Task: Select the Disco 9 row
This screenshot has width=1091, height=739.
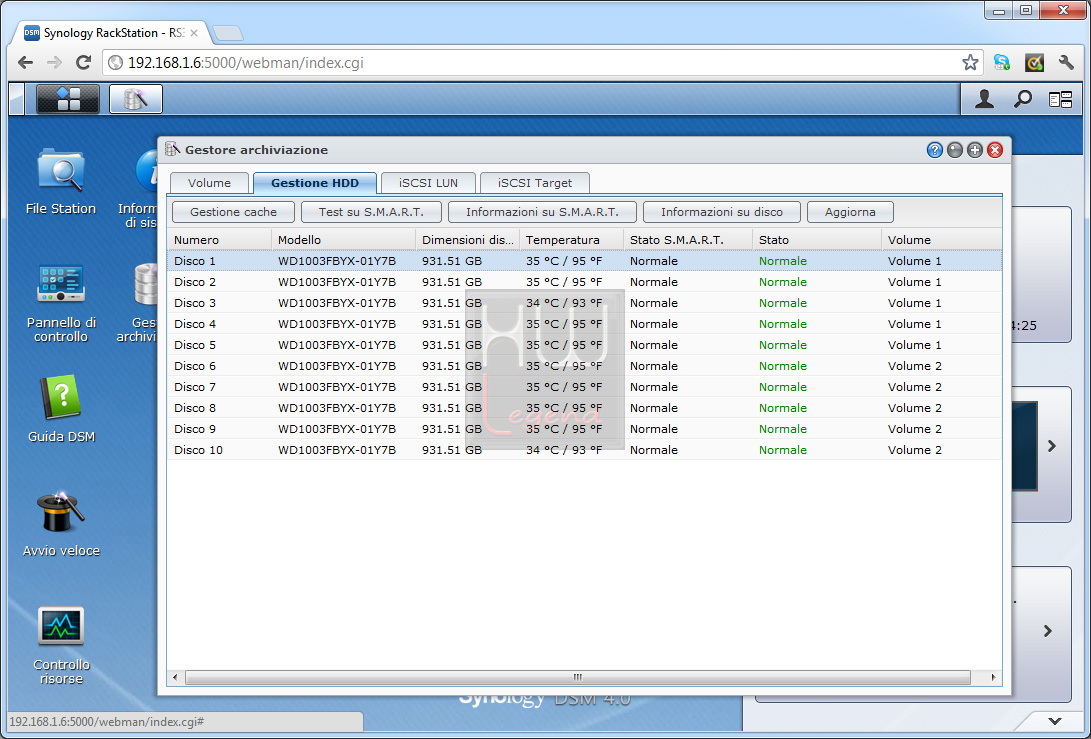Action: coord(584,429)
